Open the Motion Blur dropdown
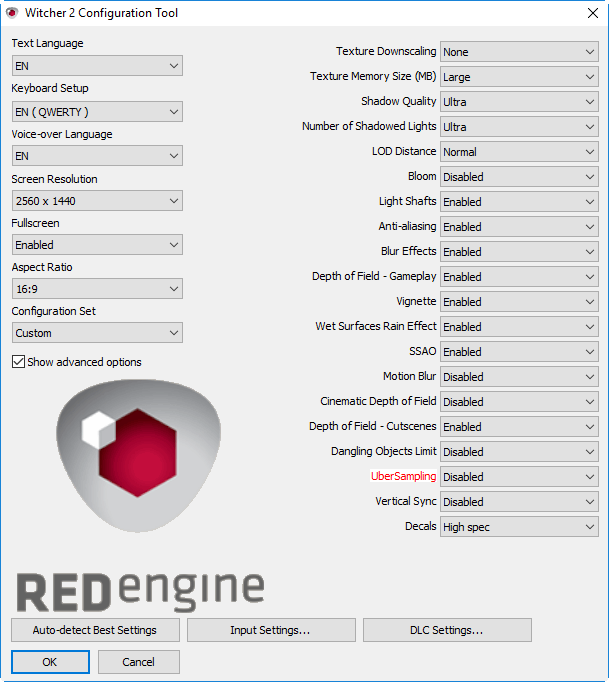 519,377
